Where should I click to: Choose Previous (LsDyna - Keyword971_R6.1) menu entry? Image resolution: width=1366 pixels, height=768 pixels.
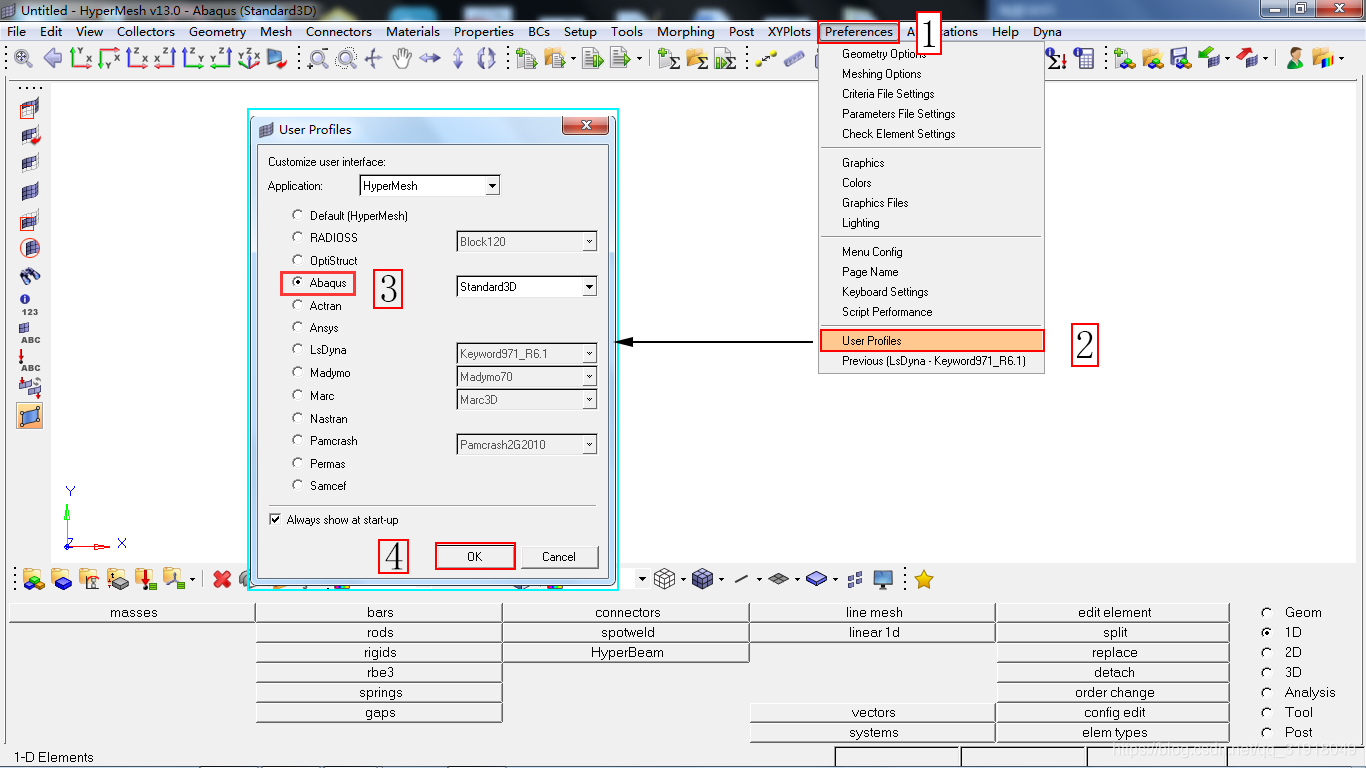coord(933,361)
